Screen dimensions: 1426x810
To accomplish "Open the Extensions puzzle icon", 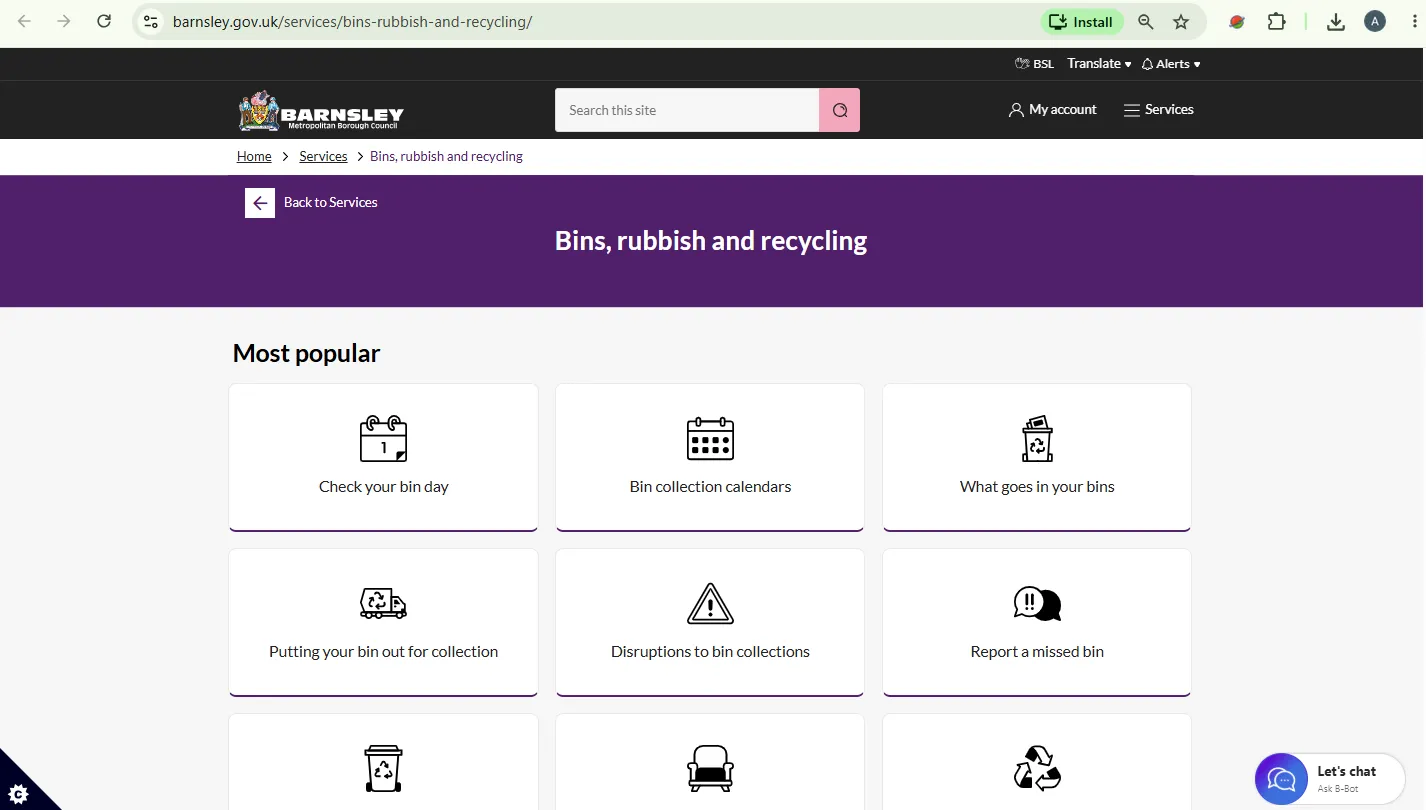I will 1277,21.
